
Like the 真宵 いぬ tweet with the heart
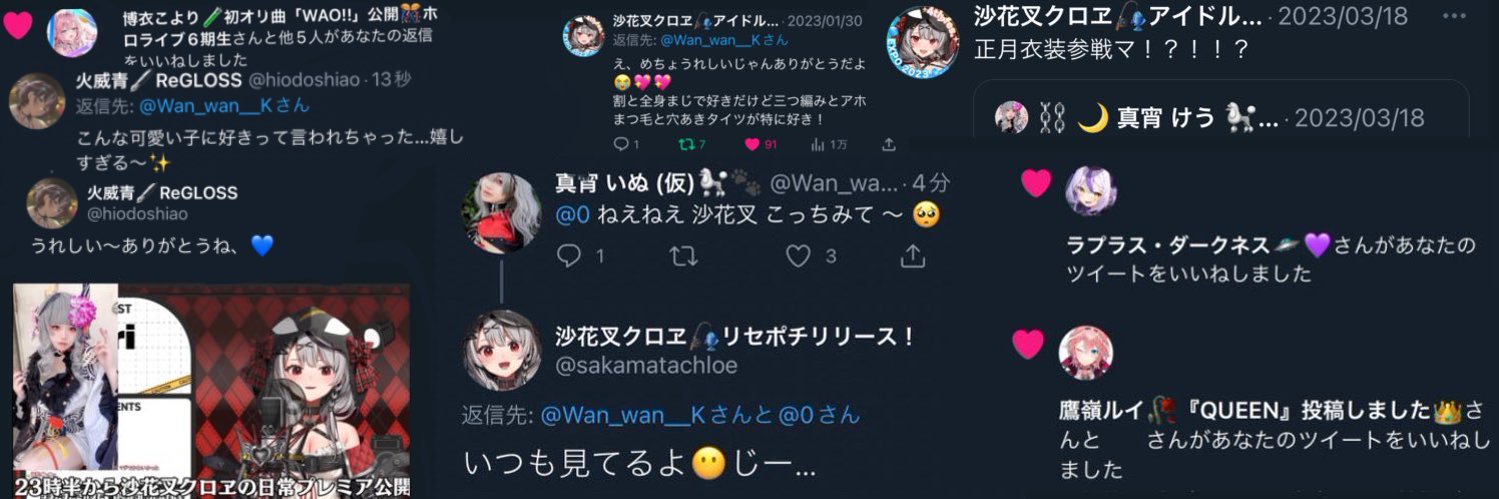(798, 257)
